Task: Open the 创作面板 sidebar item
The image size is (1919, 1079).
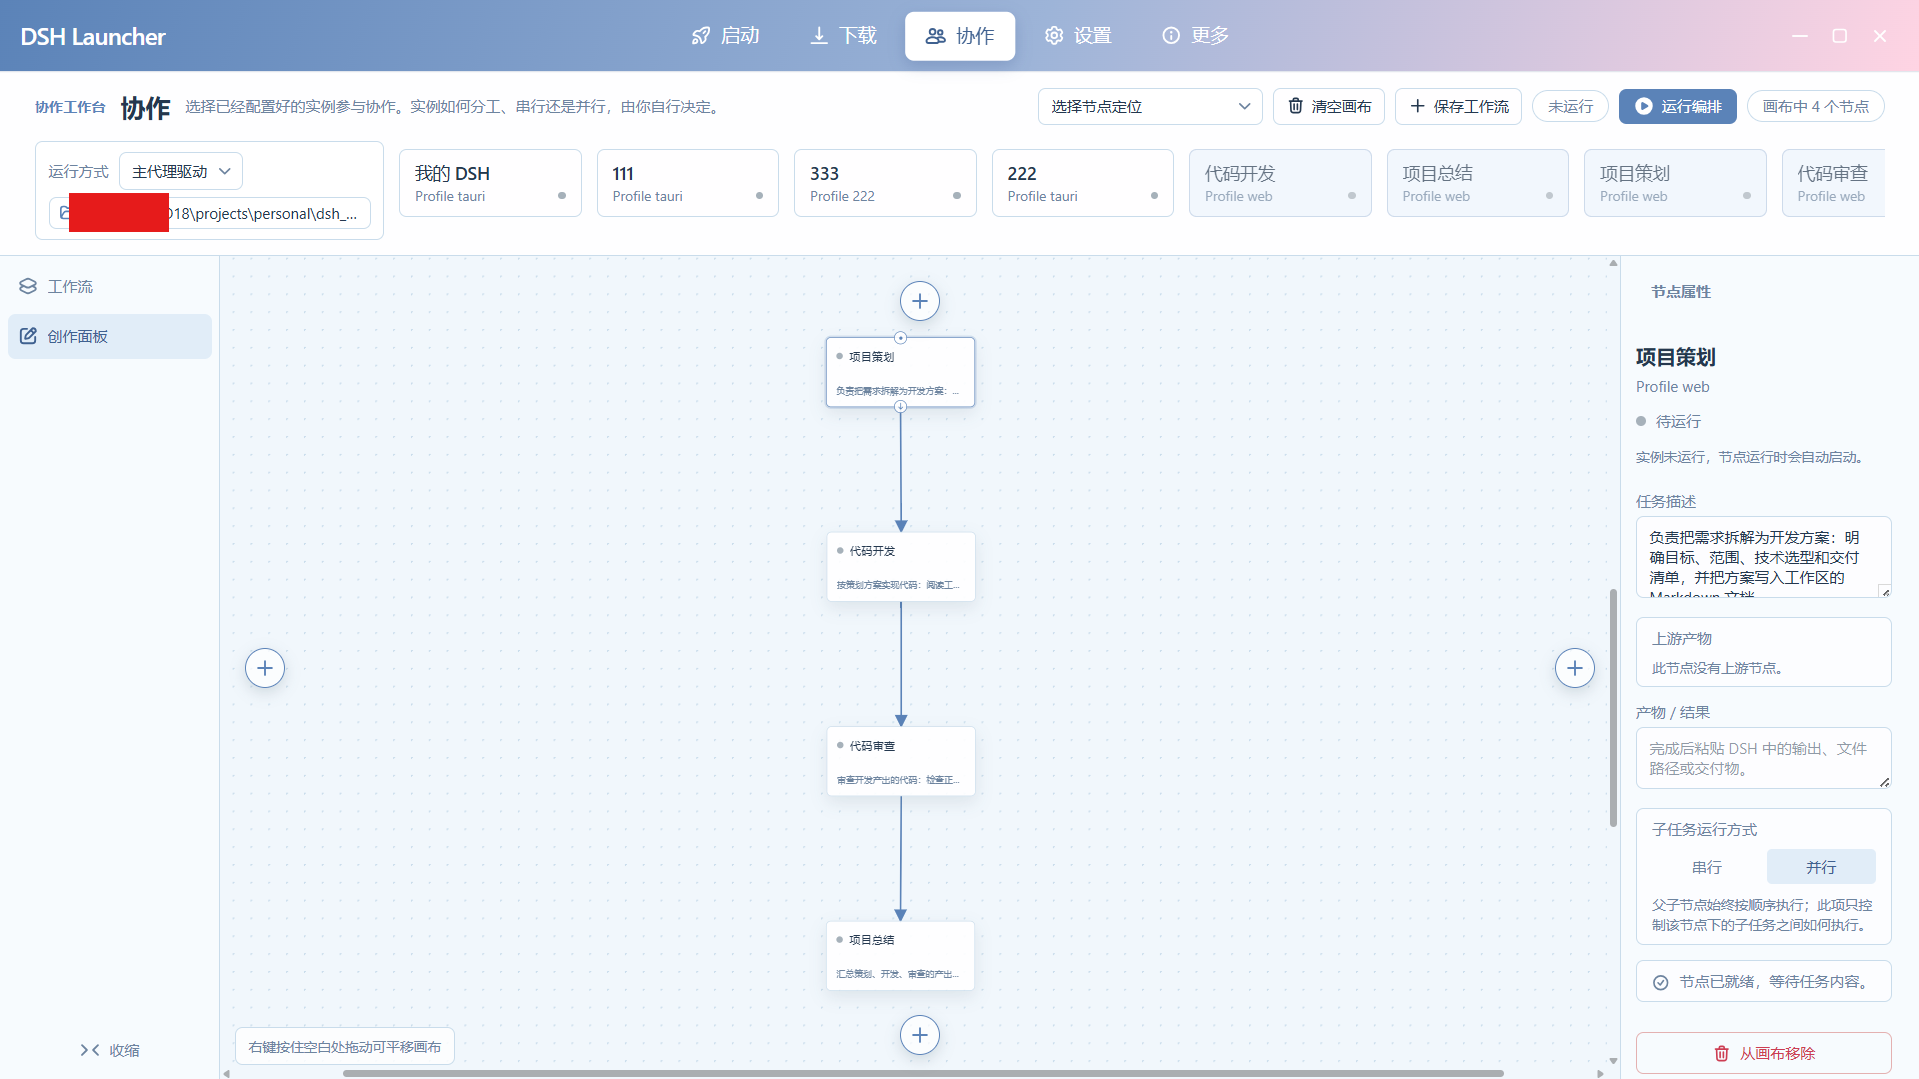Action: (110, 337)
